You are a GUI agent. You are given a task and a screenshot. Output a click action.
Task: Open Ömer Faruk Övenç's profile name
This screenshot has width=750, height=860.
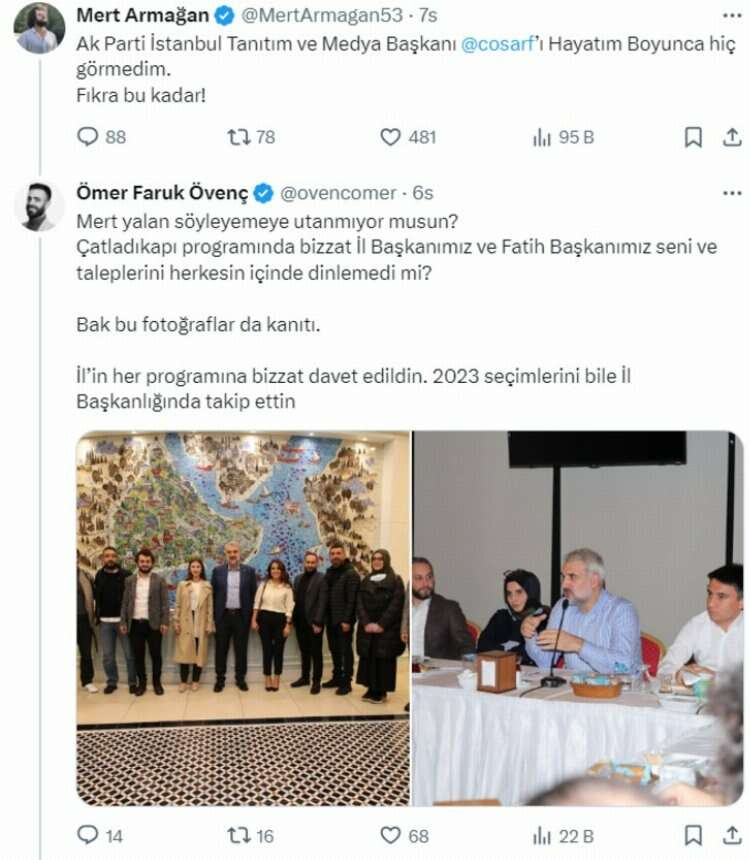(x=162, y=193)
